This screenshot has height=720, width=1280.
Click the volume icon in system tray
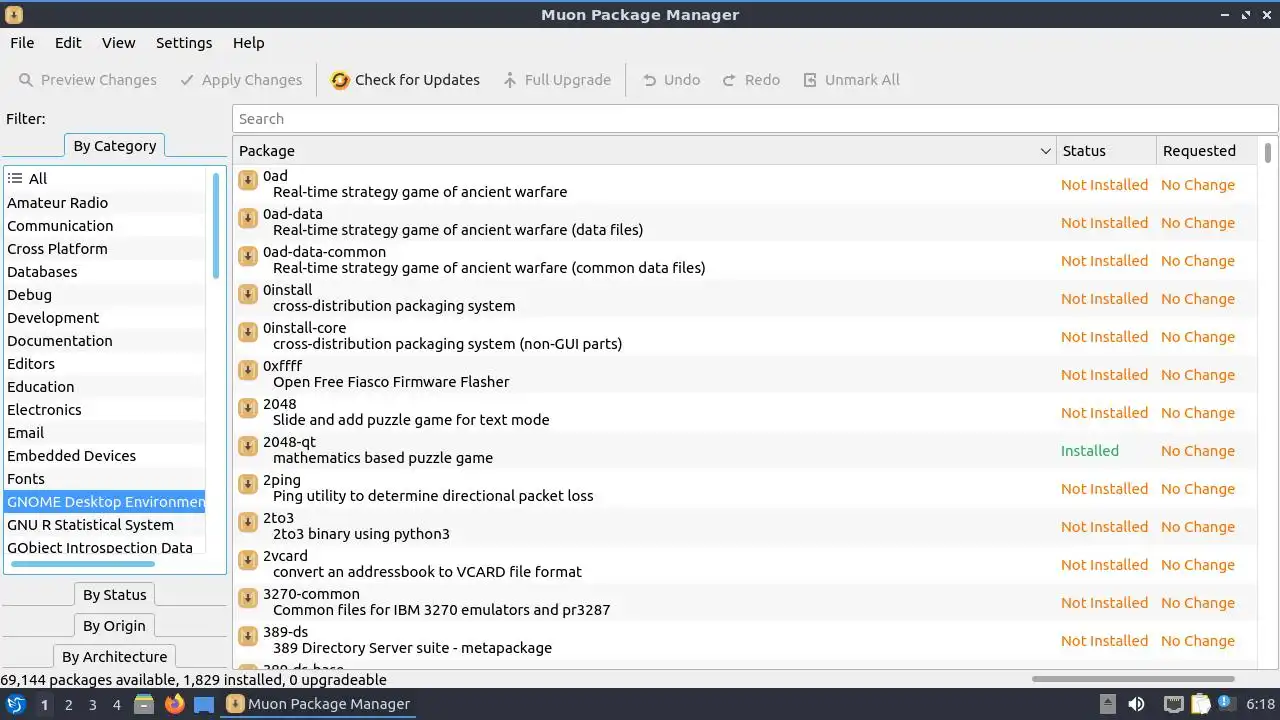1136,704
